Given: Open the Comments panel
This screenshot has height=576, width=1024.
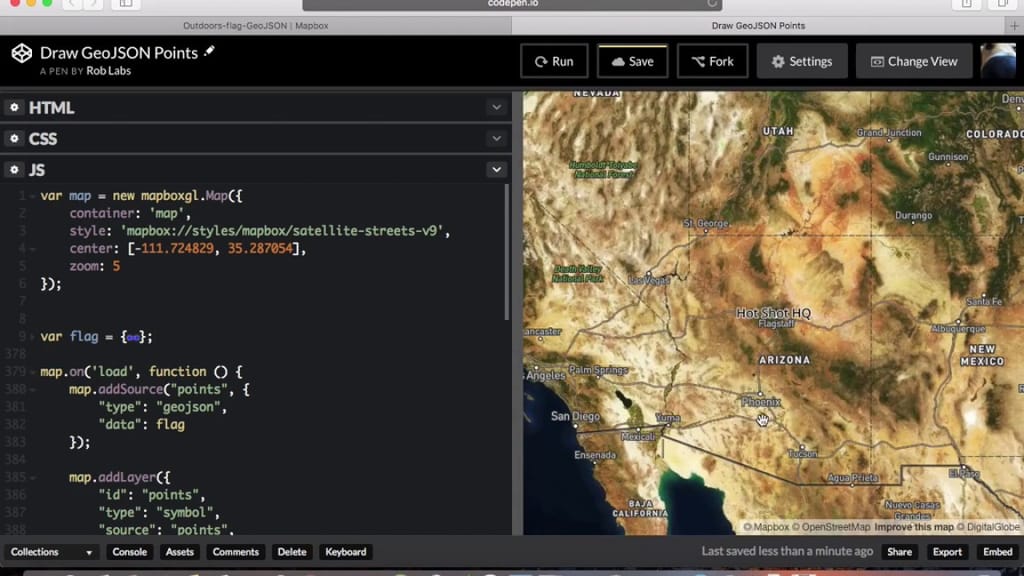Looking at the screenshot, I should tap(236, 552).
